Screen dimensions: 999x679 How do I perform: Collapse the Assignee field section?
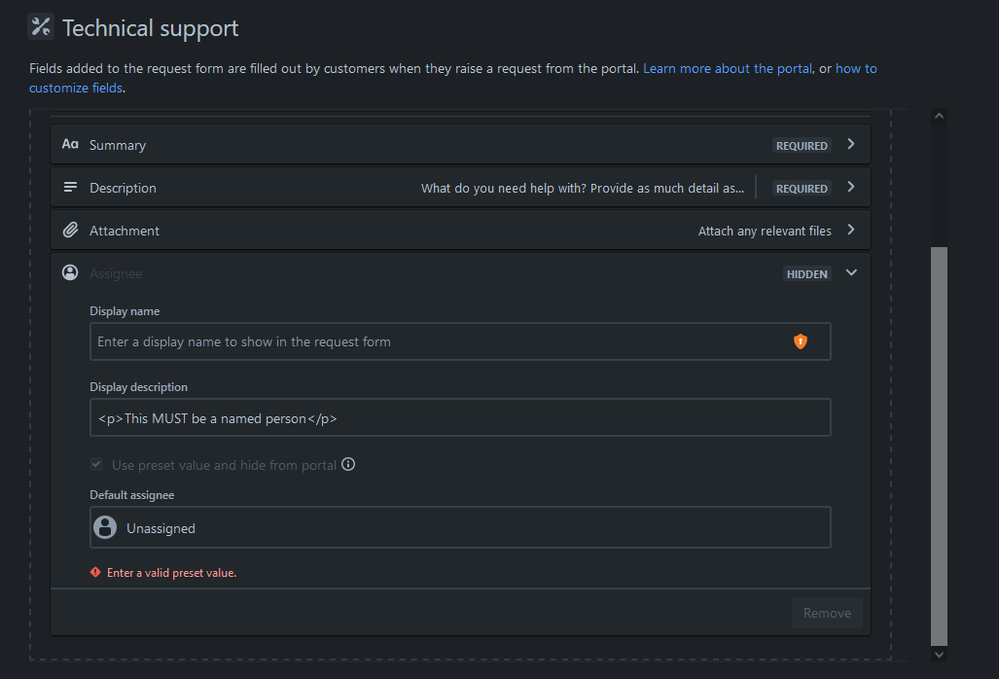click(x=851, y=273)
